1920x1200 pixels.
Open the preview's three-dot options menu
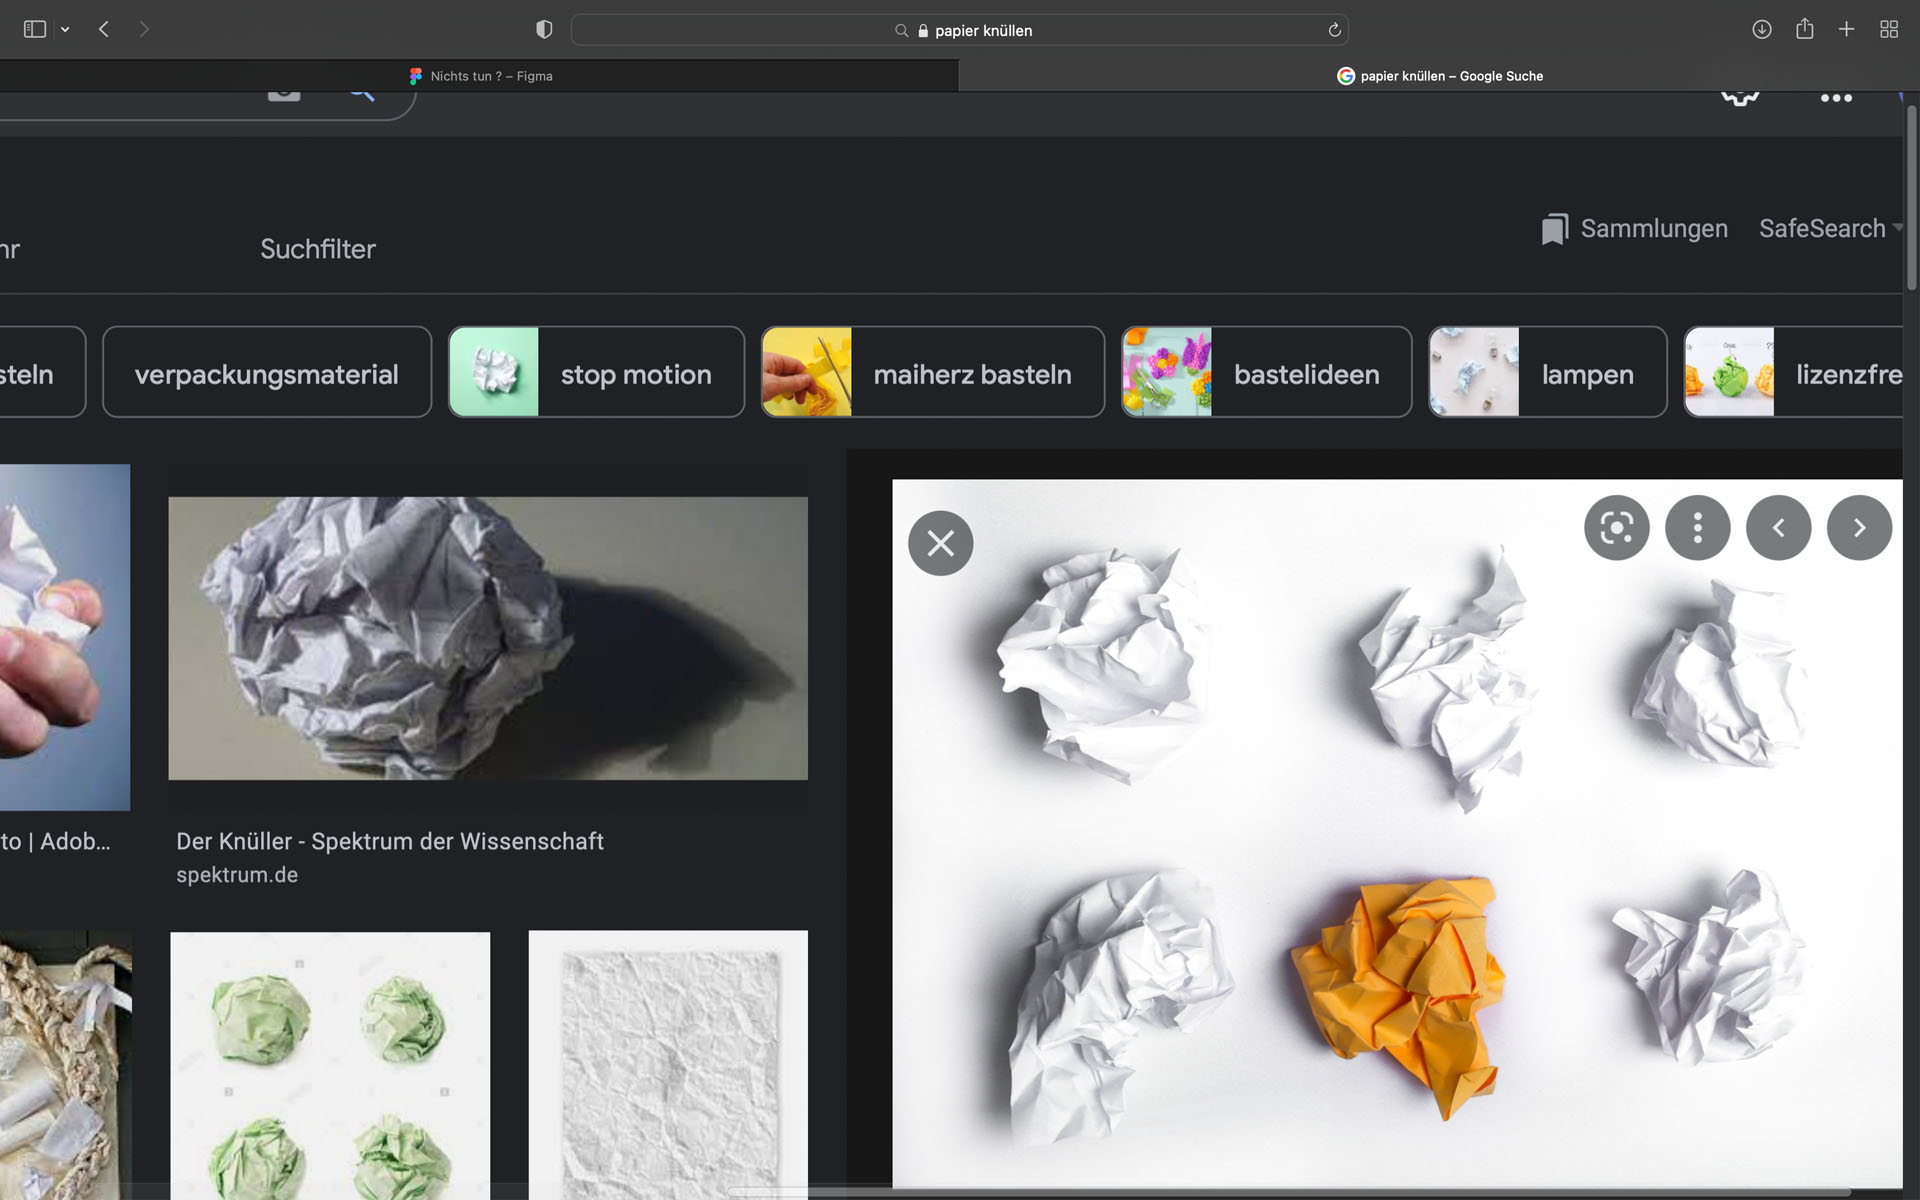pos(1697,528)
